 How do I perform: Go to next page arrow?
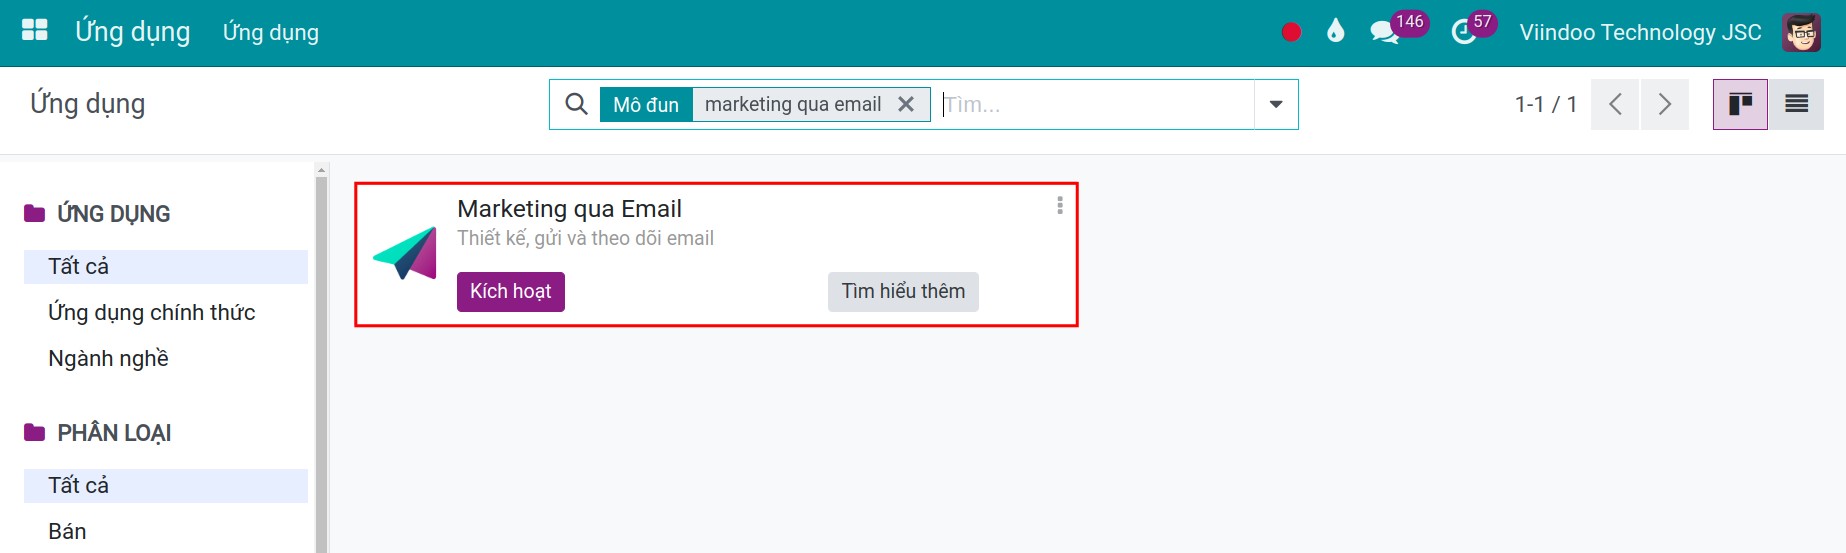click(x=1664, y=104)
